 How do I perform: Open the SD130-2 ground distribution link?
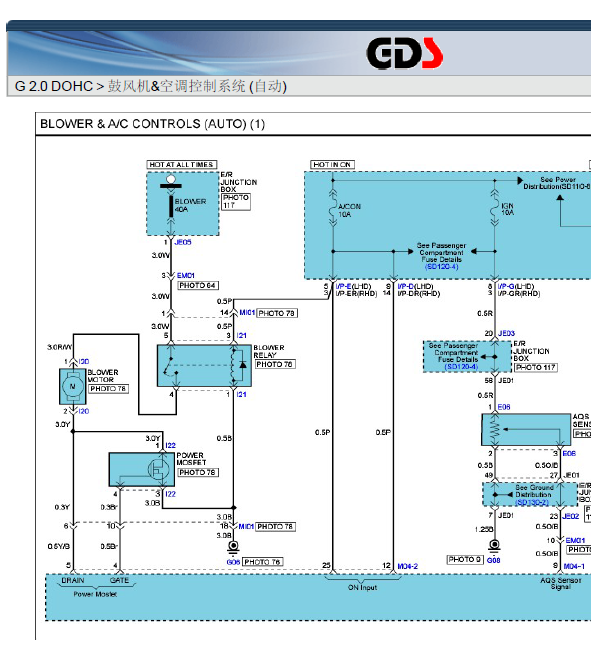point(532,502)
